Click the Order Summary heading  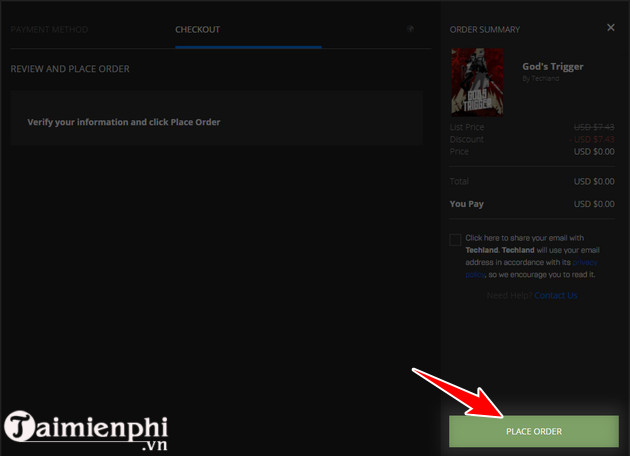(x=485, y=30)
